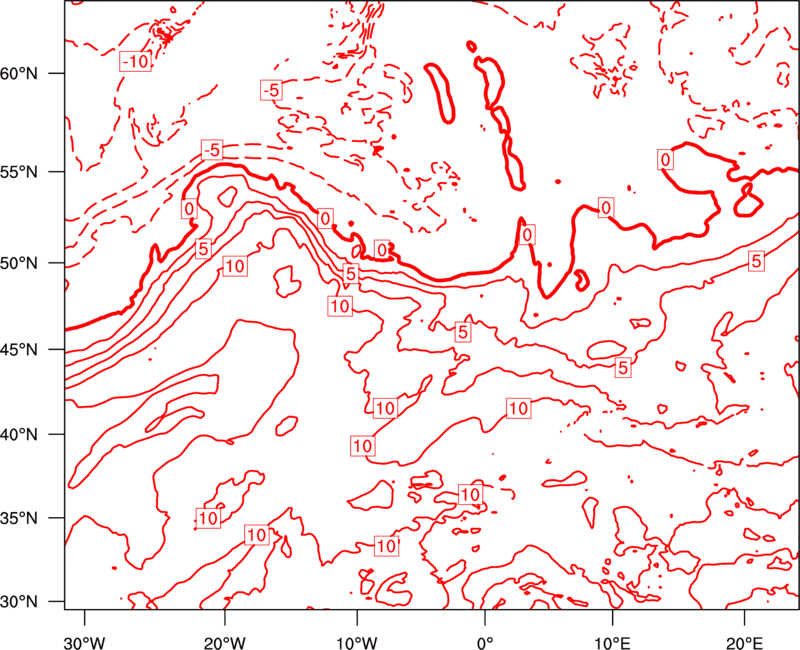Viewport: 800px width, 650px height.
Task: Click the 0° longitude axis label
Action: [485, 643]
